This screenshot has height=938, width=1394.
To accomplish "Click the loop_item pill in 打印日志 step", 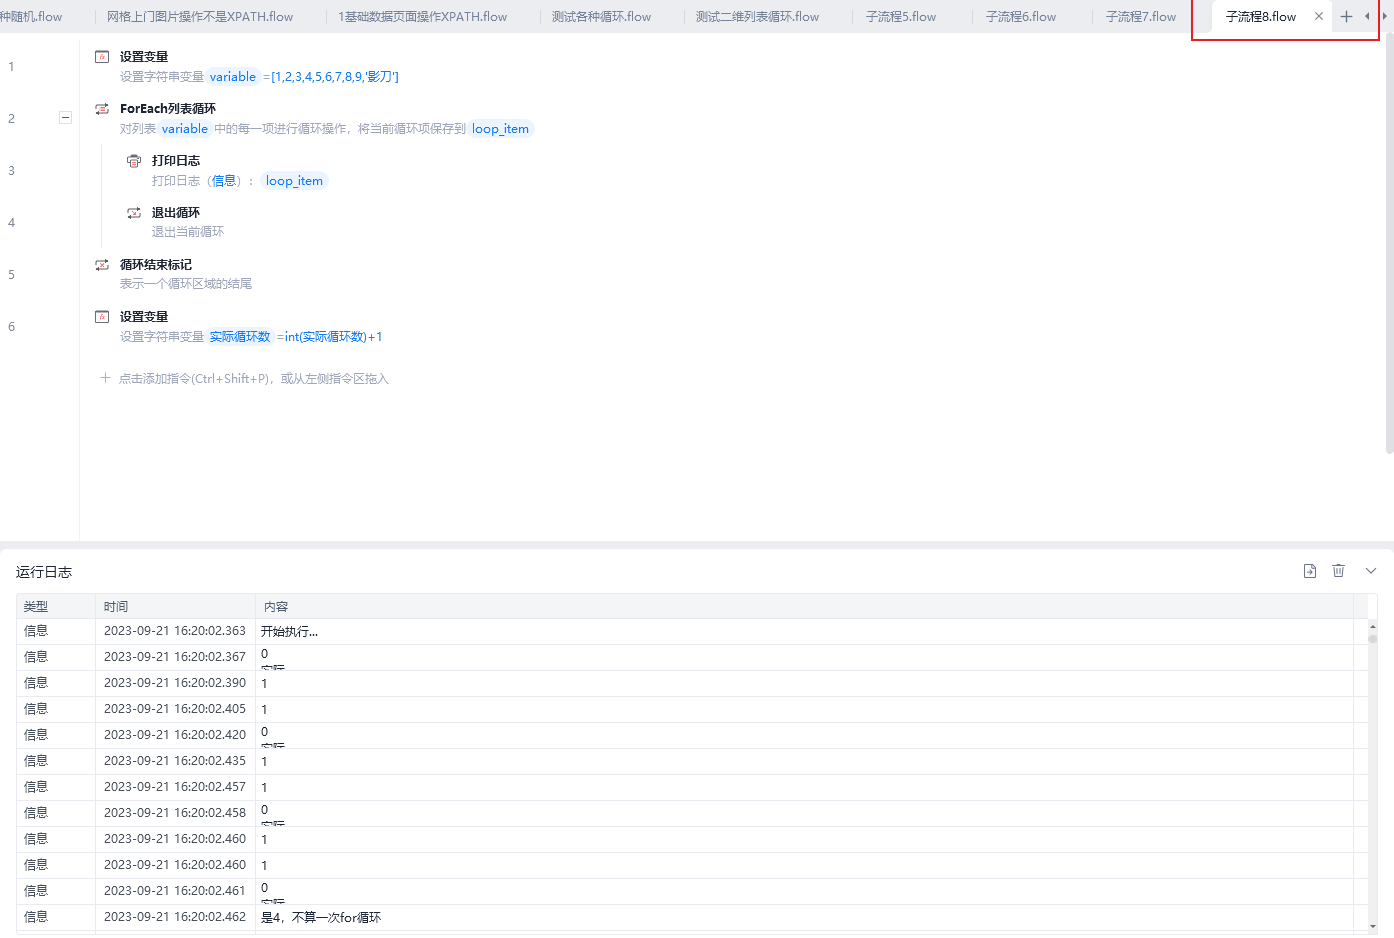I will pos(294,181).
